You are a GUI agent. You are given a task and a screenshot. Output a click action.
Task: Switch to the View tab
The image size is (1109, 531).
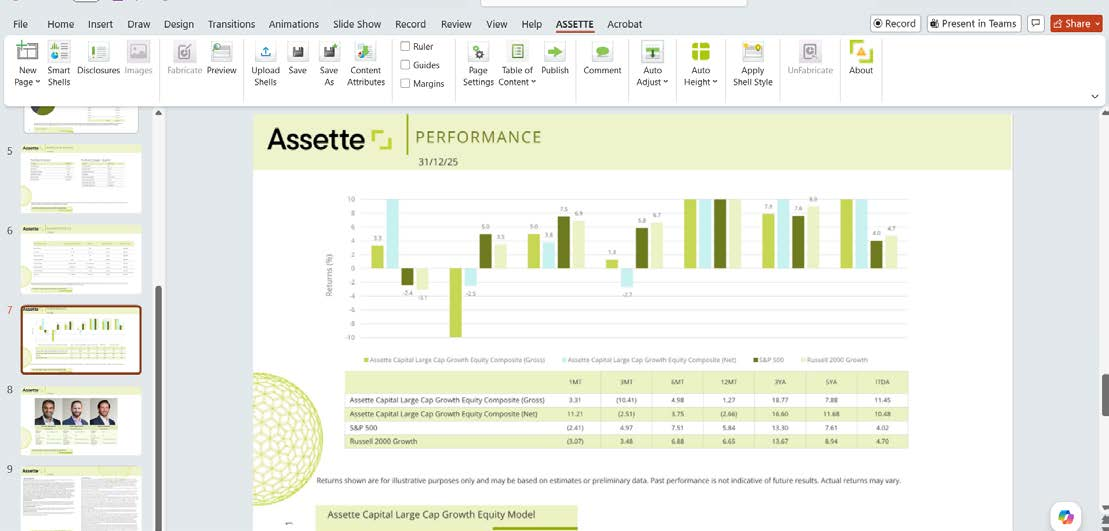click(497, 24)
